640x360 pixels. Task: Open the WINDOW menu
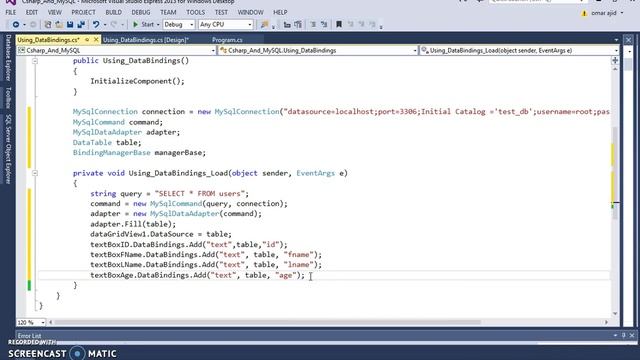tap(251, 12)
